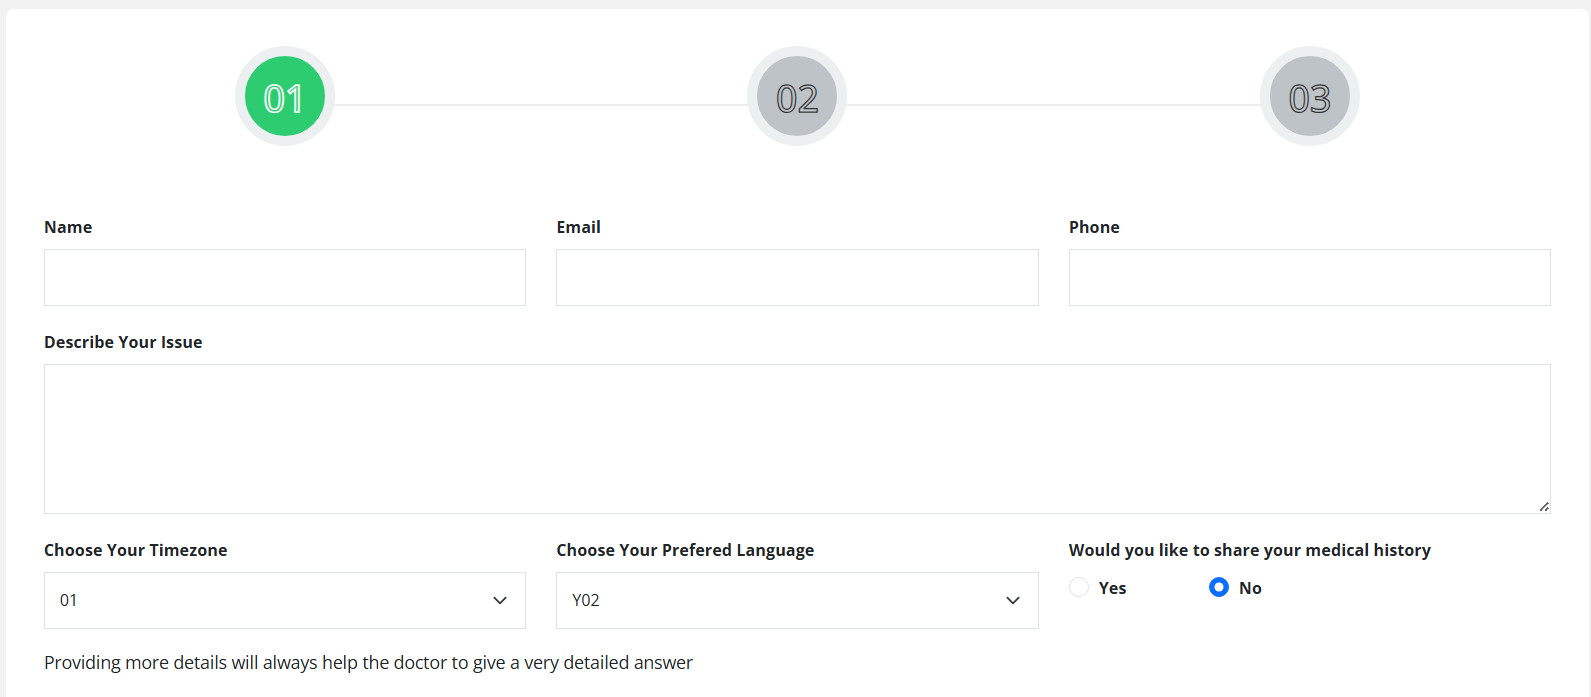Click the "Describe Your Issue" label

(x=123, y=342)
